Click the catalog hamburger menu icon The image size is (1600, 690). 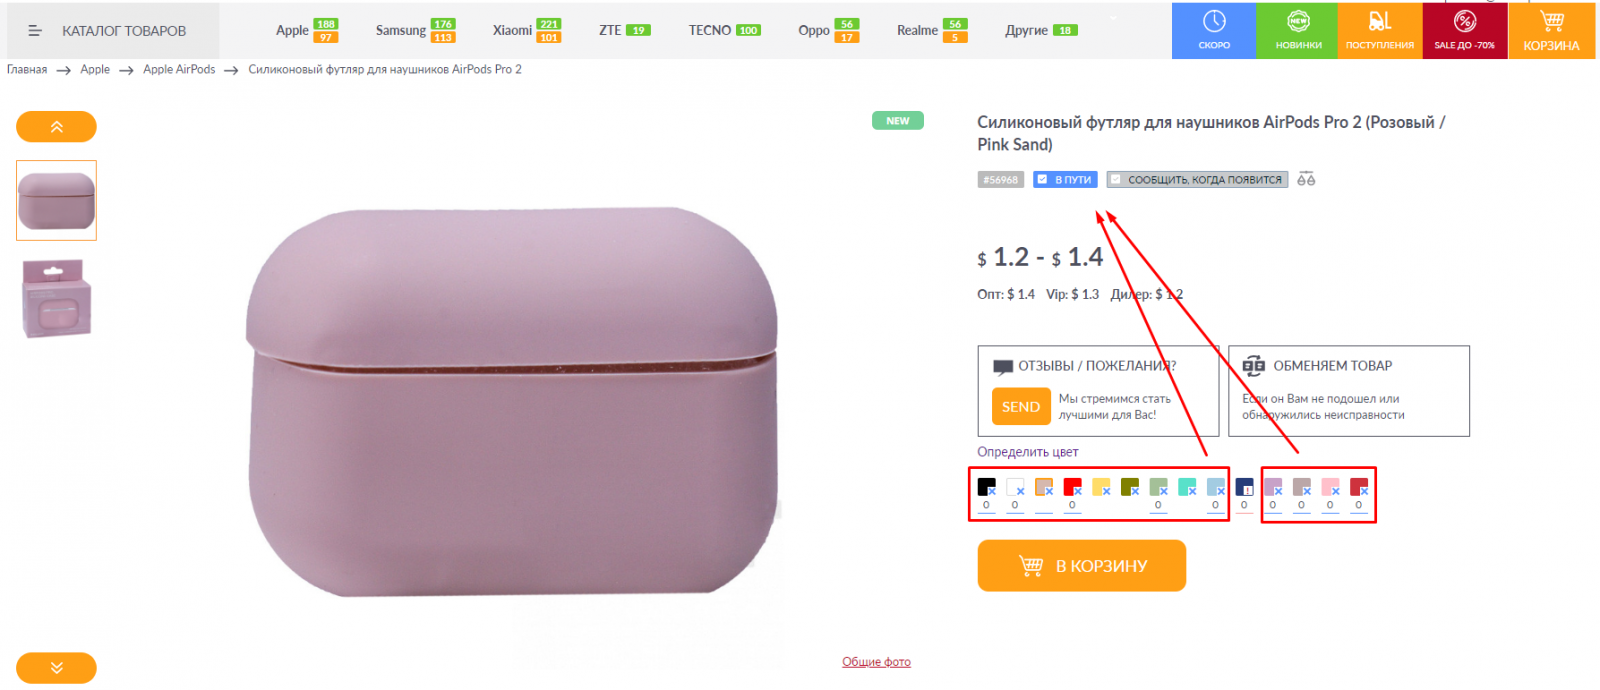point(35,31)
